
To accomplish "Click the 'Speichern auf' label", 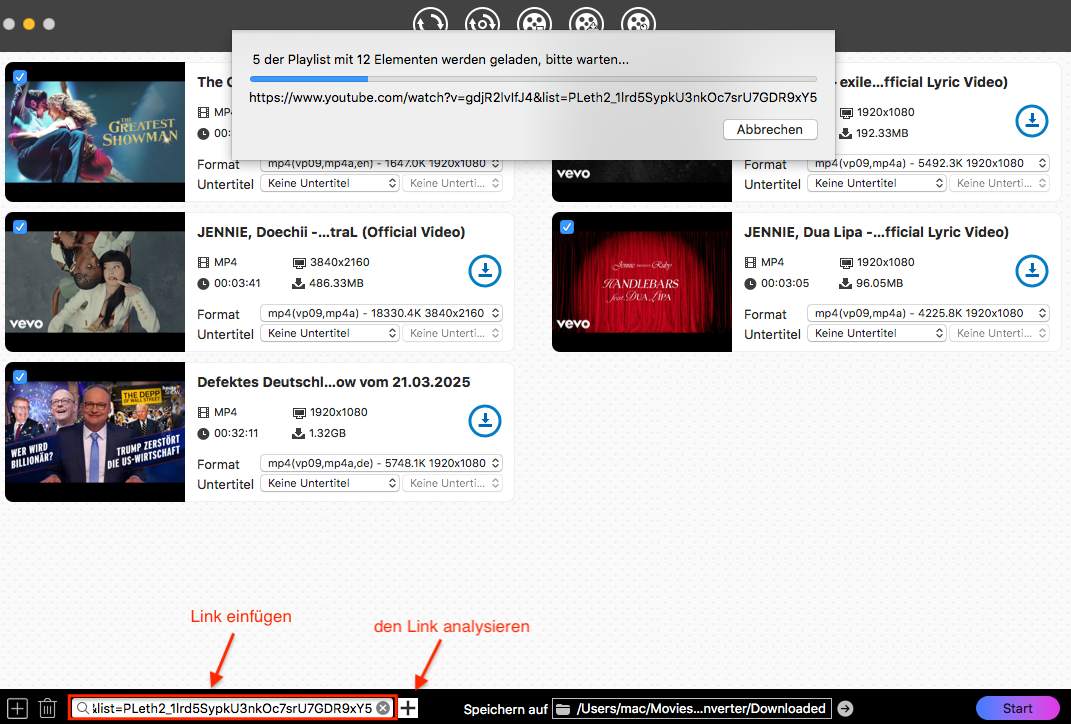I will [x=505, y=709].
